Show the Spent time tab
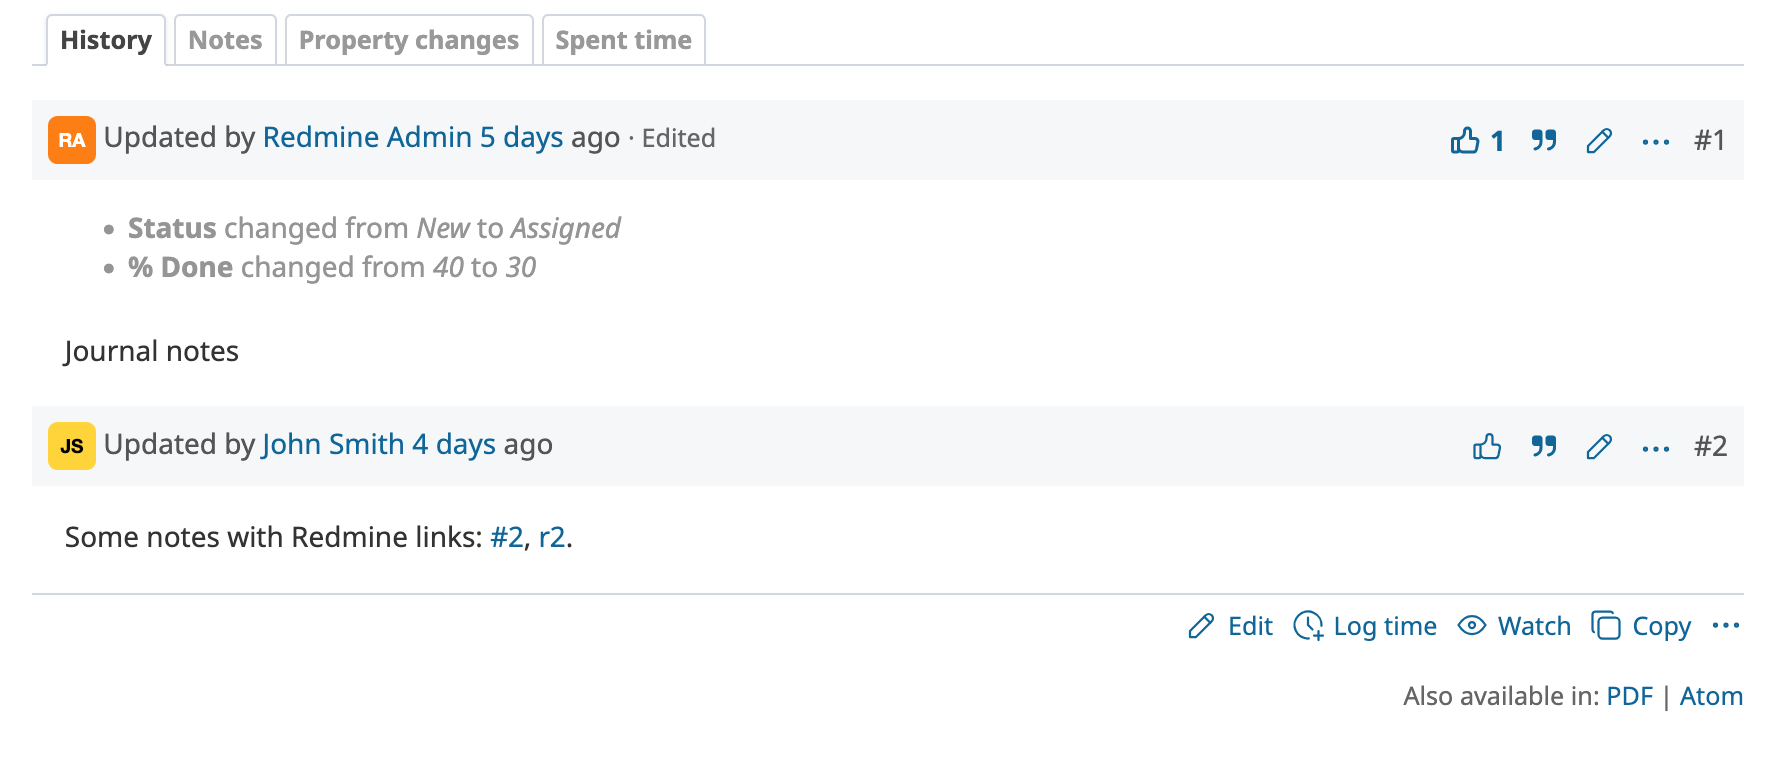 [x=623, y=40]
